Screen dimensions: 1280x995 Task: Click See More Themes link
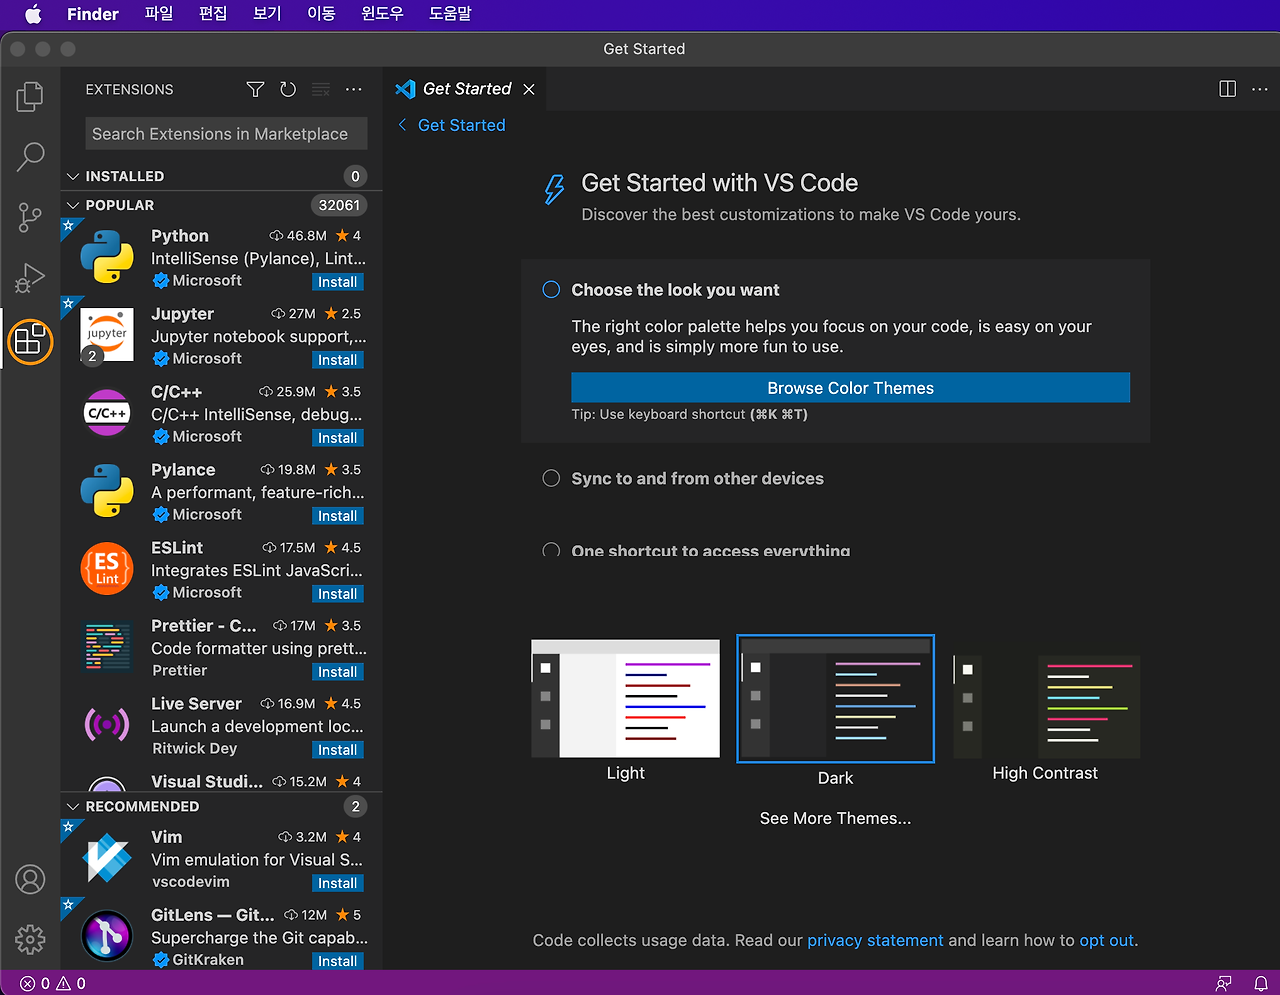click(835, 818)
